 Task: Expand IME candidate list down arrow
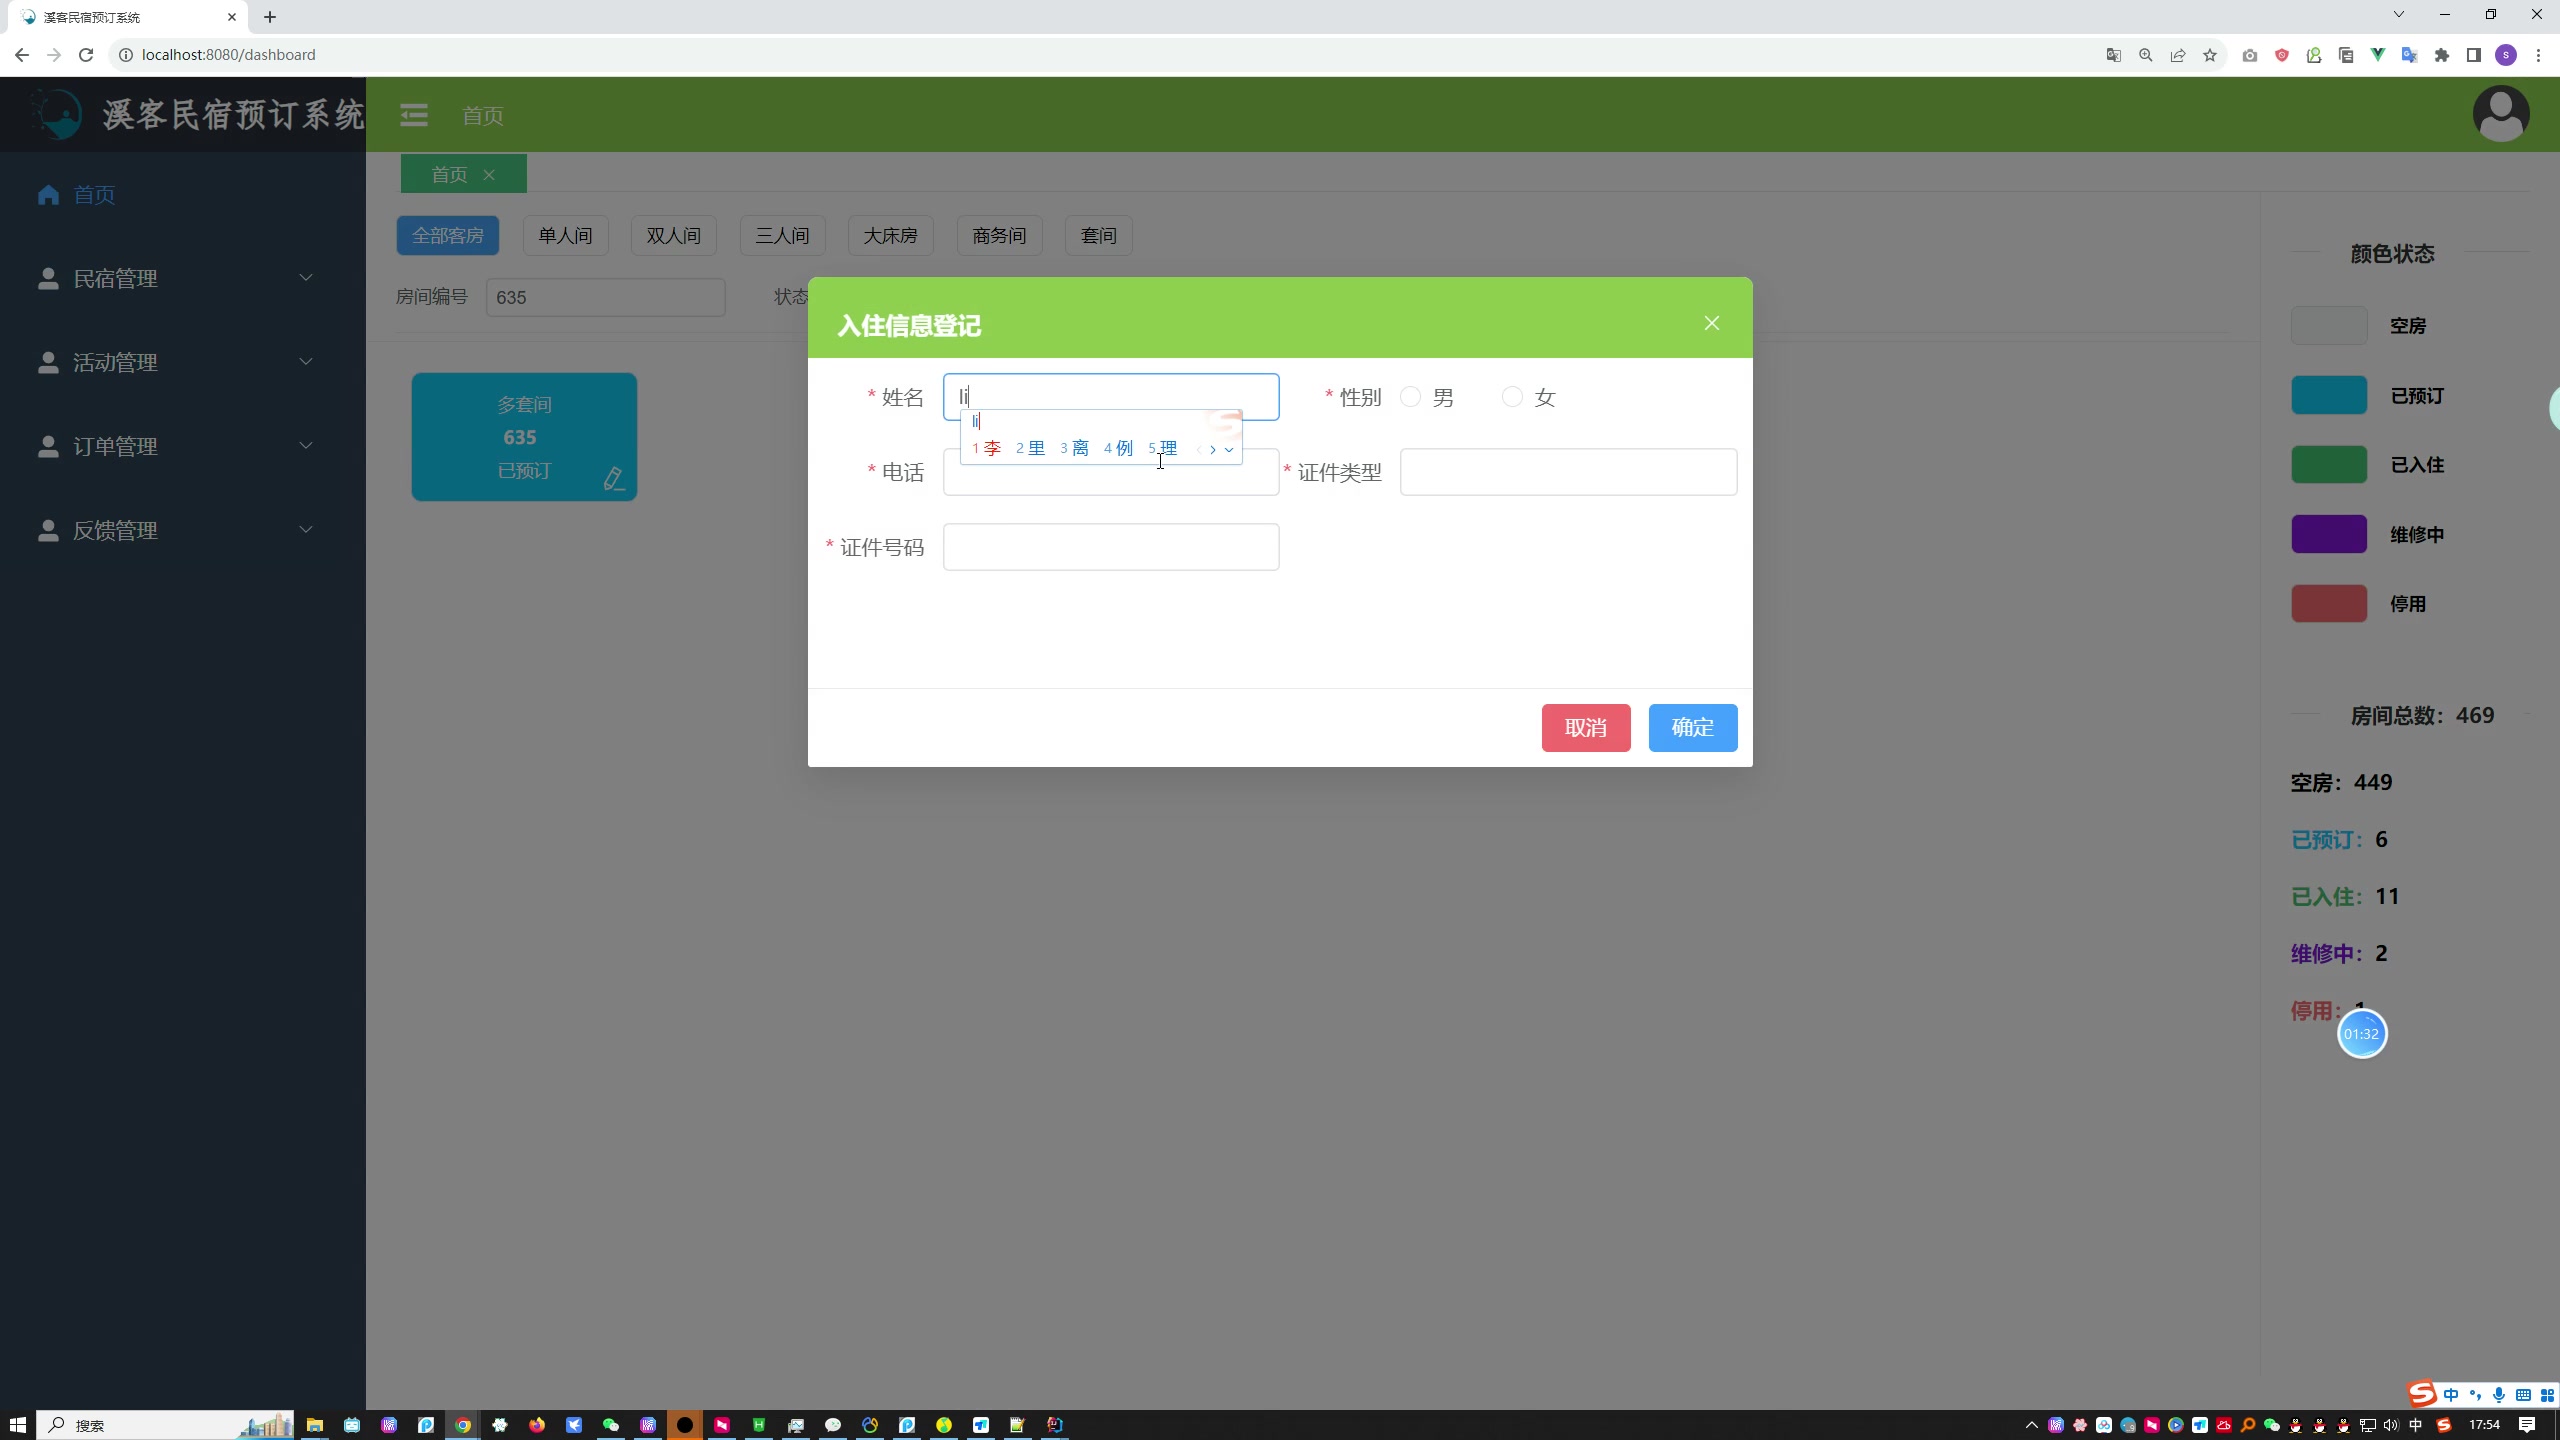[x=1229, y=450]
